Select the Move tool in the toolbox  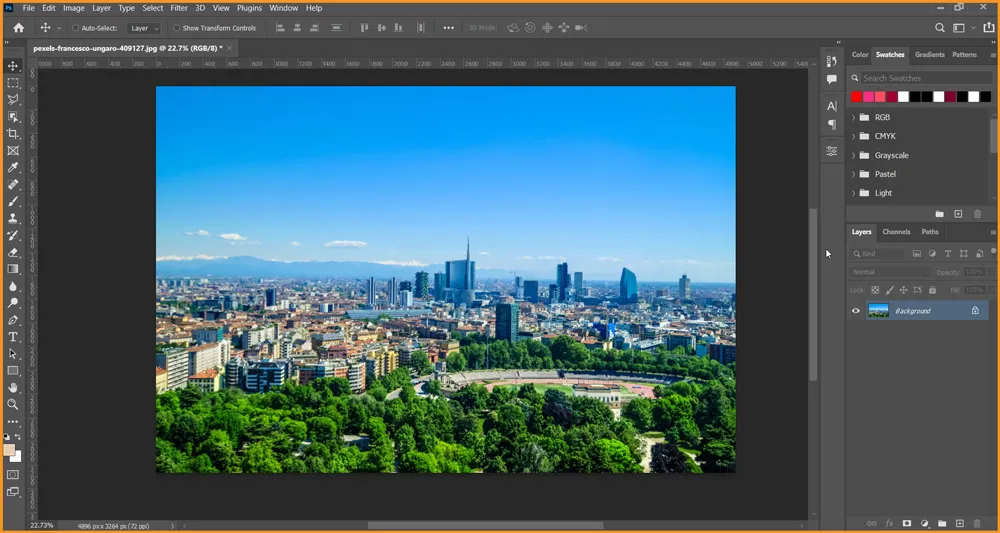pos(13,66)
